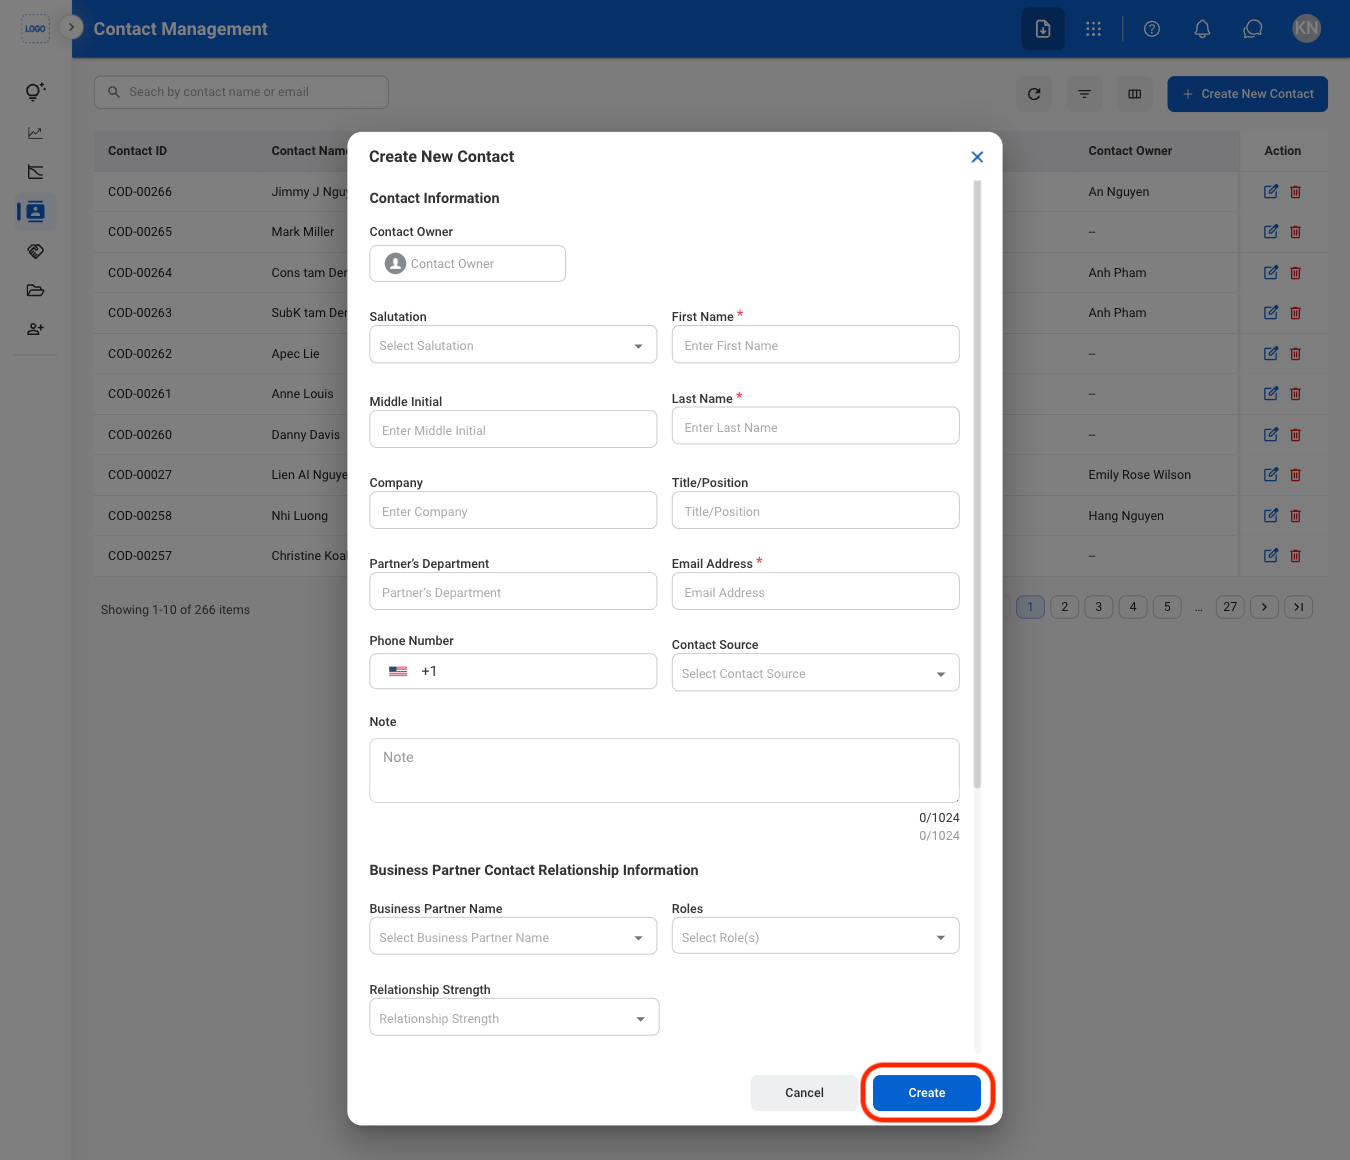This screenshot has width=1350, height=1160.
Task: Close the dialog with the X icon
Action: (x=977, y=157)
